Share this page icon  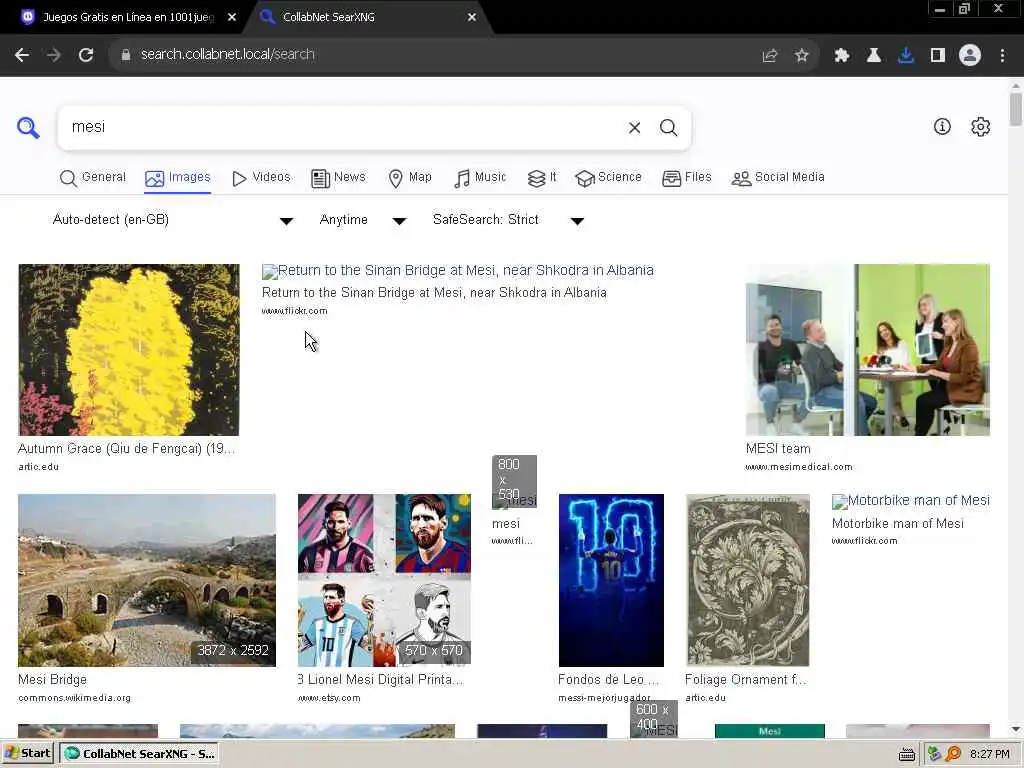tap(770, 56)
